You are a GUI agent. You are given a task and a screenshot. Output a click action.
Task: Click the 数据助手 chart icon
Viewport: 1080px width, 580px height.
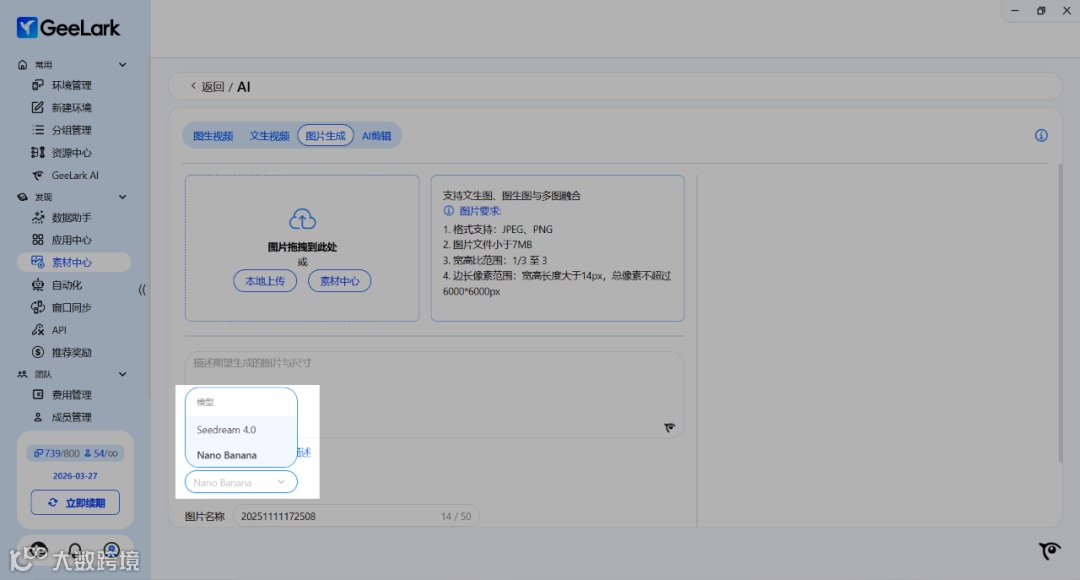pyautogui.click(x=38, y=218)
